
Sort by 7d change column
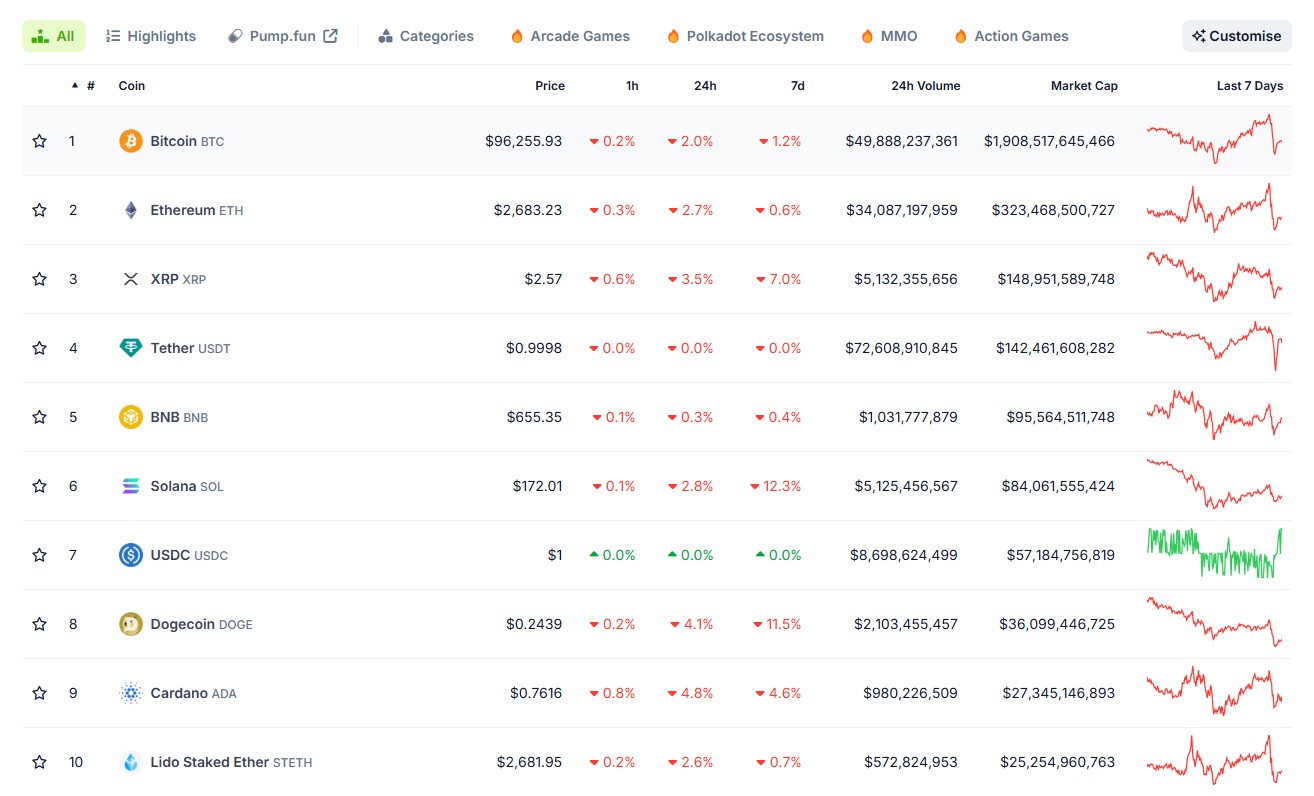click(x=797, y=86)
